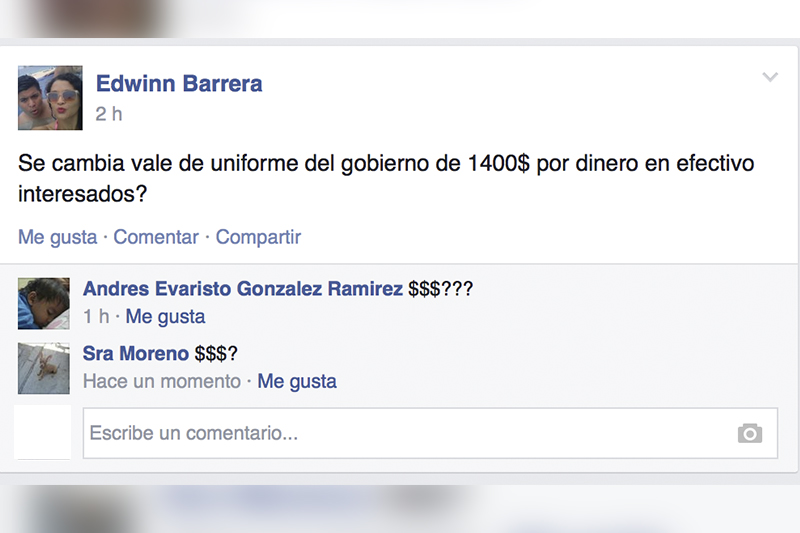Click Comentar under the post
Image resolution: width=800 pixels, height=533 pixels.
click(x=156, y=237)
